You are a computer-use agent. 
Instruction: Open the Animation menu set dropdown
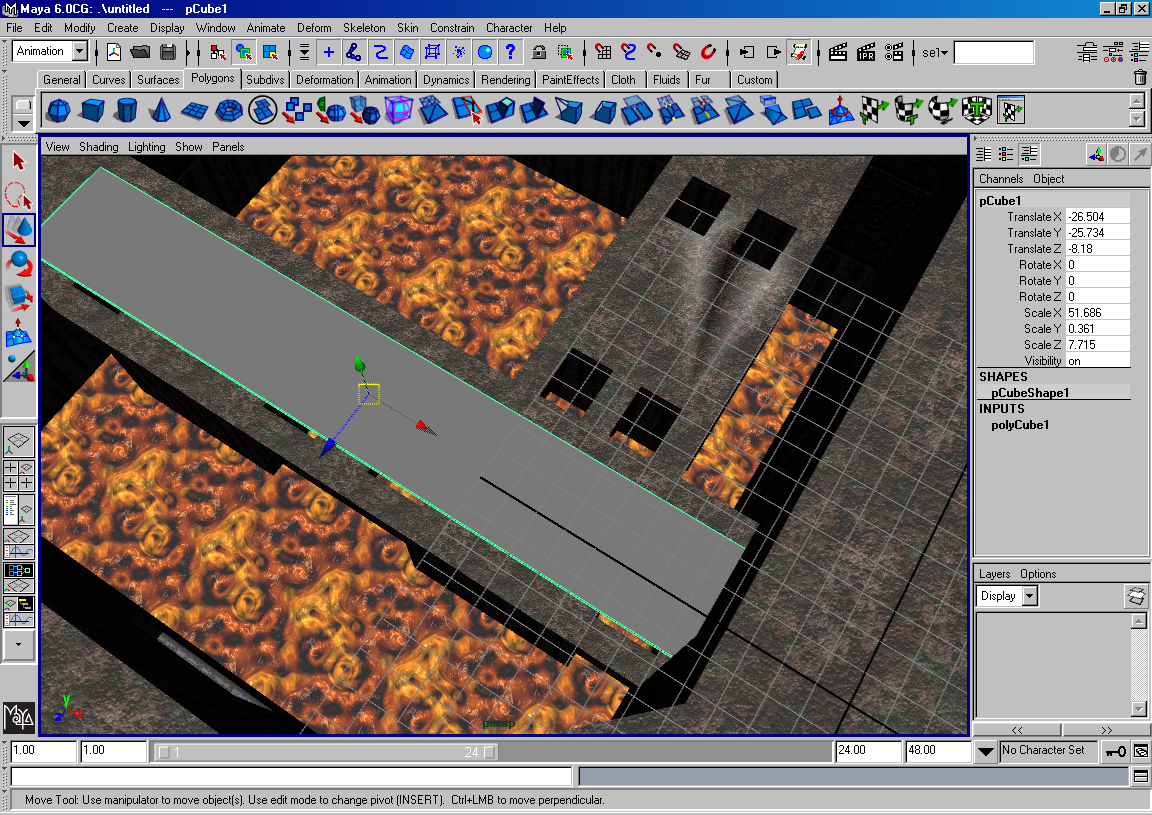(80, 52)
